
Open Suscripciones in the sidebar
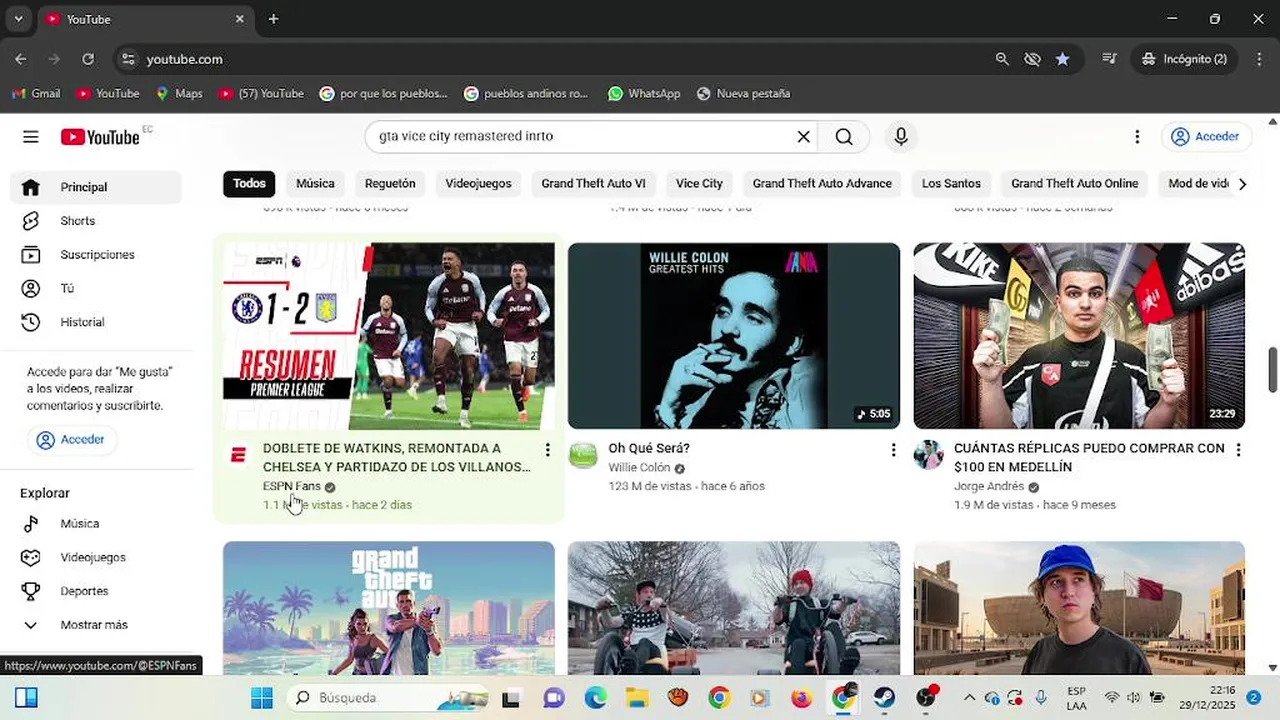point(96,255)
